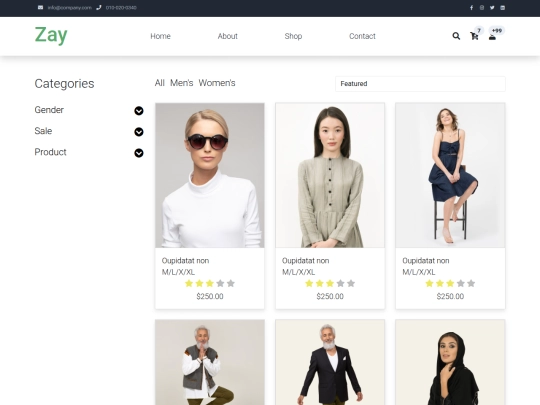Click the phone number in top bar
Screen dimensions: 540x405
coord(121,8)
